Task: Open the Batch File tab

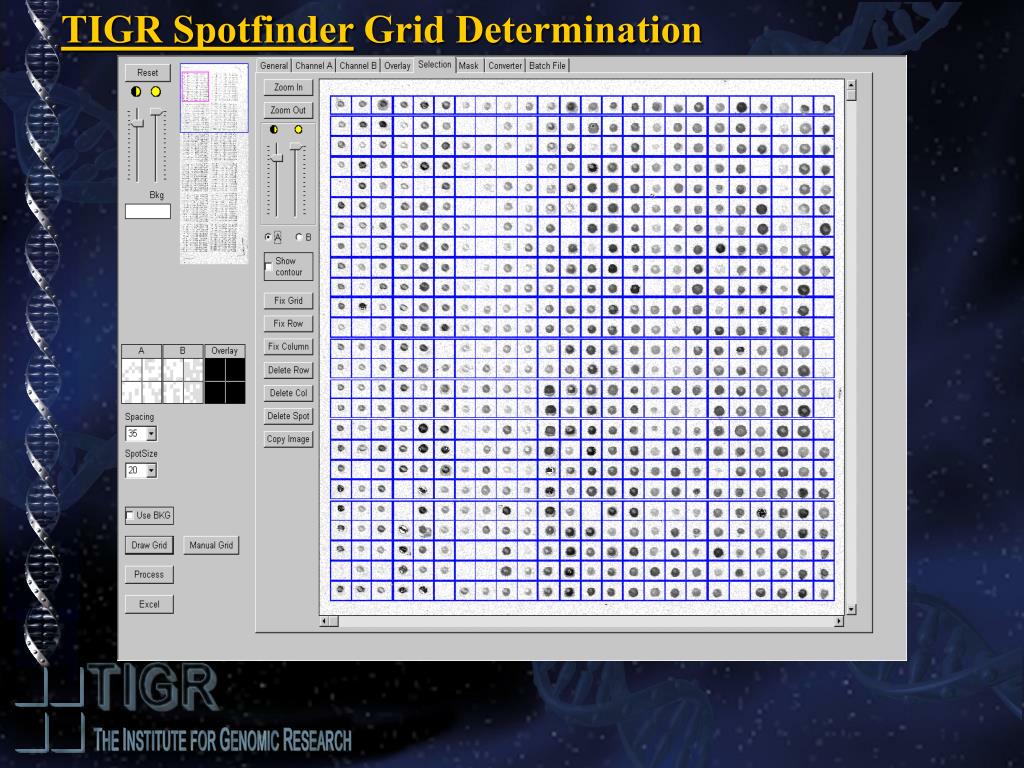Action: 547,65
